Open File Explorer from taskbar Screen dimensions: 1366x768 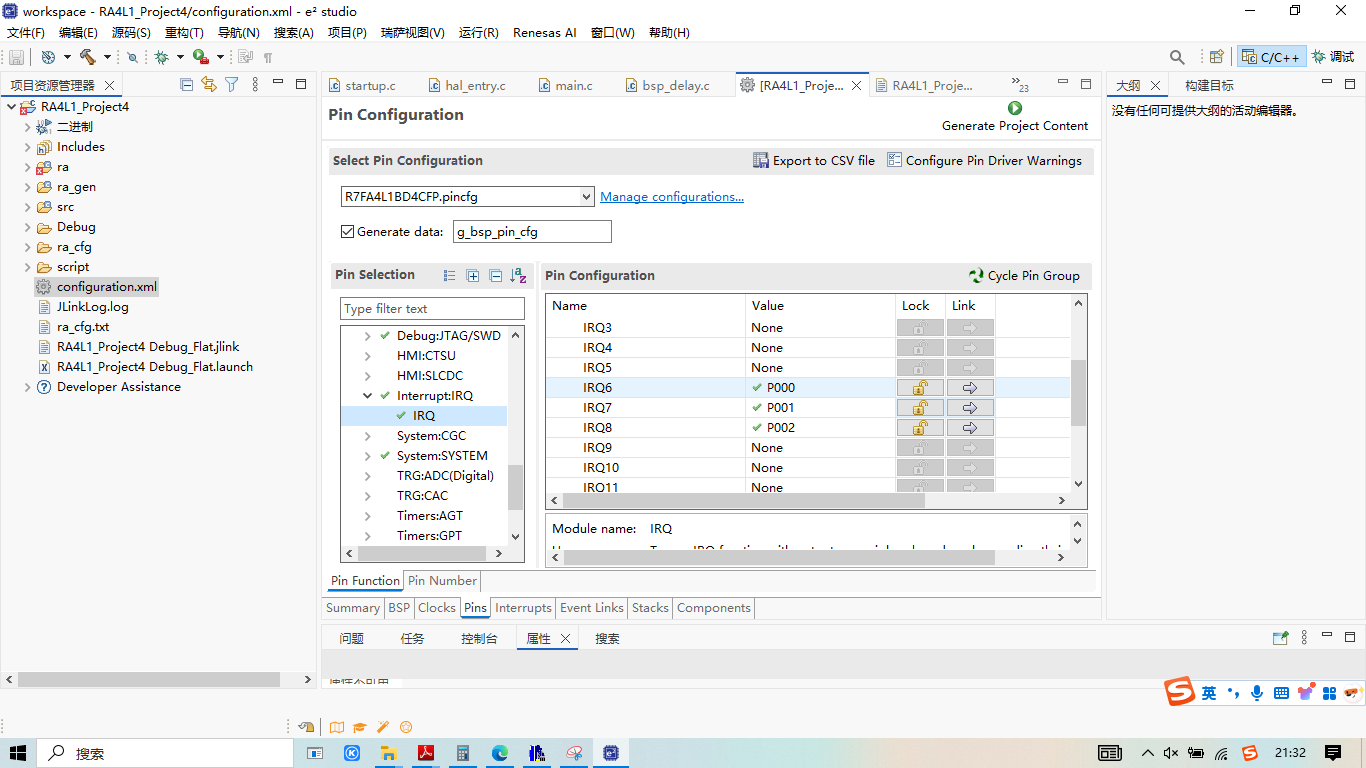(x=389, y=753)
